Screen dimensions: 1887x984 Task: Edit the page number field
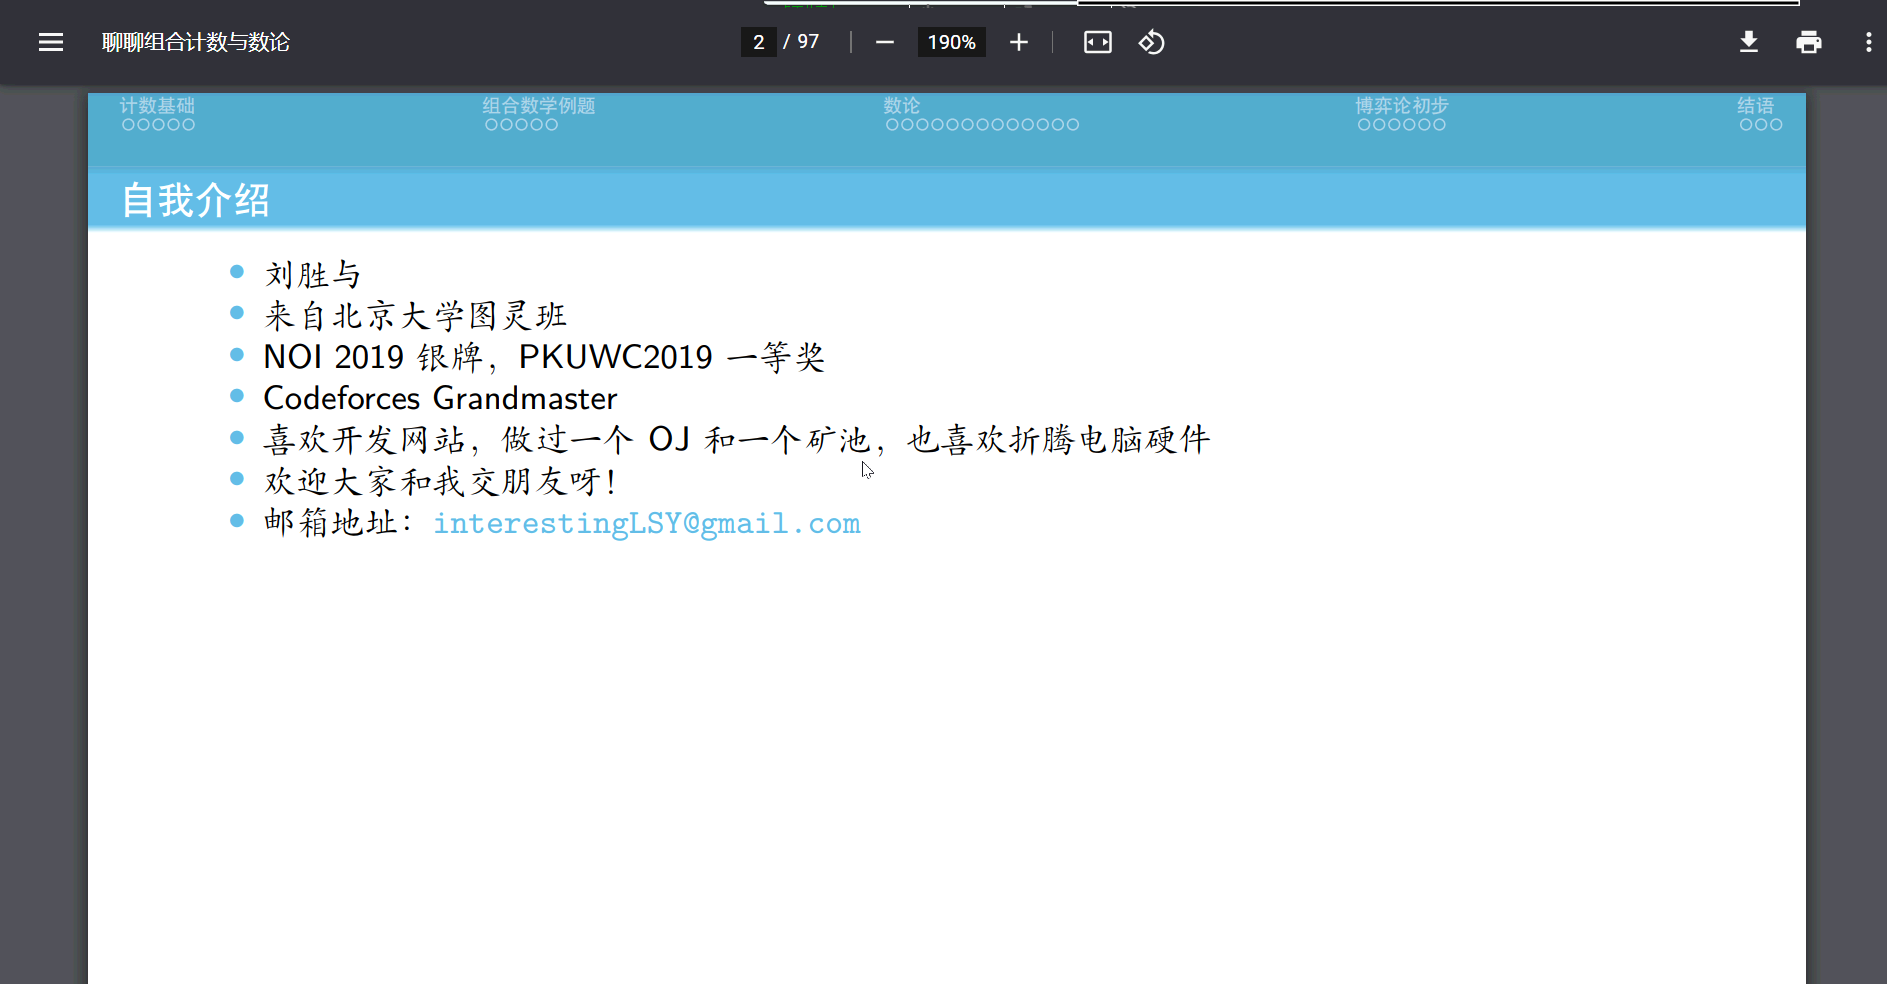point(758,42)
